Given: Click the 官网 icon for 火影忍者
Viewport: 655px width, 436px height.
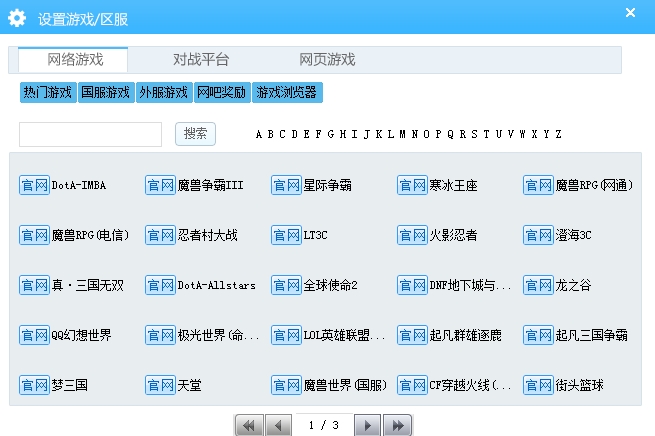Looking at the screenshot, I should point(412,235).
